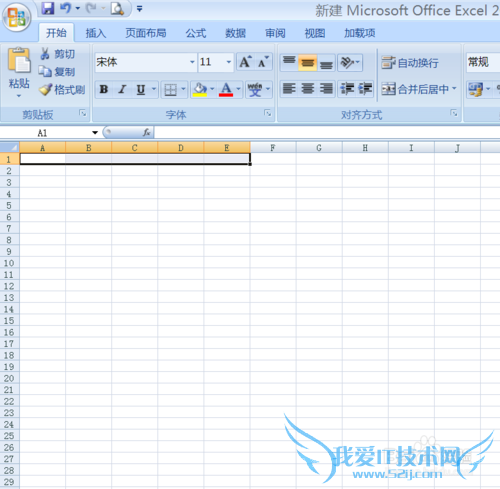500x489 pixels.
Task: Click Merge and Center (合并后居中)
Action: [415, 89]
